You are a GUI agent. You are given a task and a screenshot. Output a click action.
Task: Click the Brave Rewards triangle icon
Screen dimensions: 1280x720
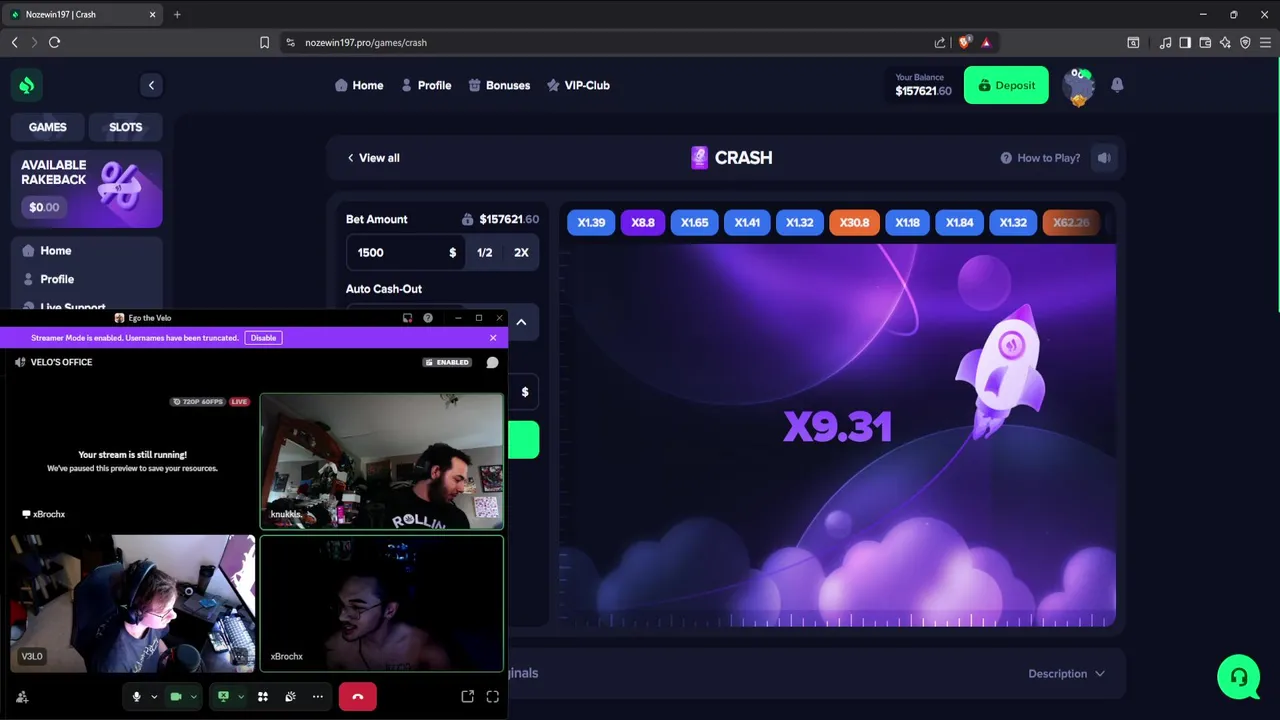pos(986,42)
